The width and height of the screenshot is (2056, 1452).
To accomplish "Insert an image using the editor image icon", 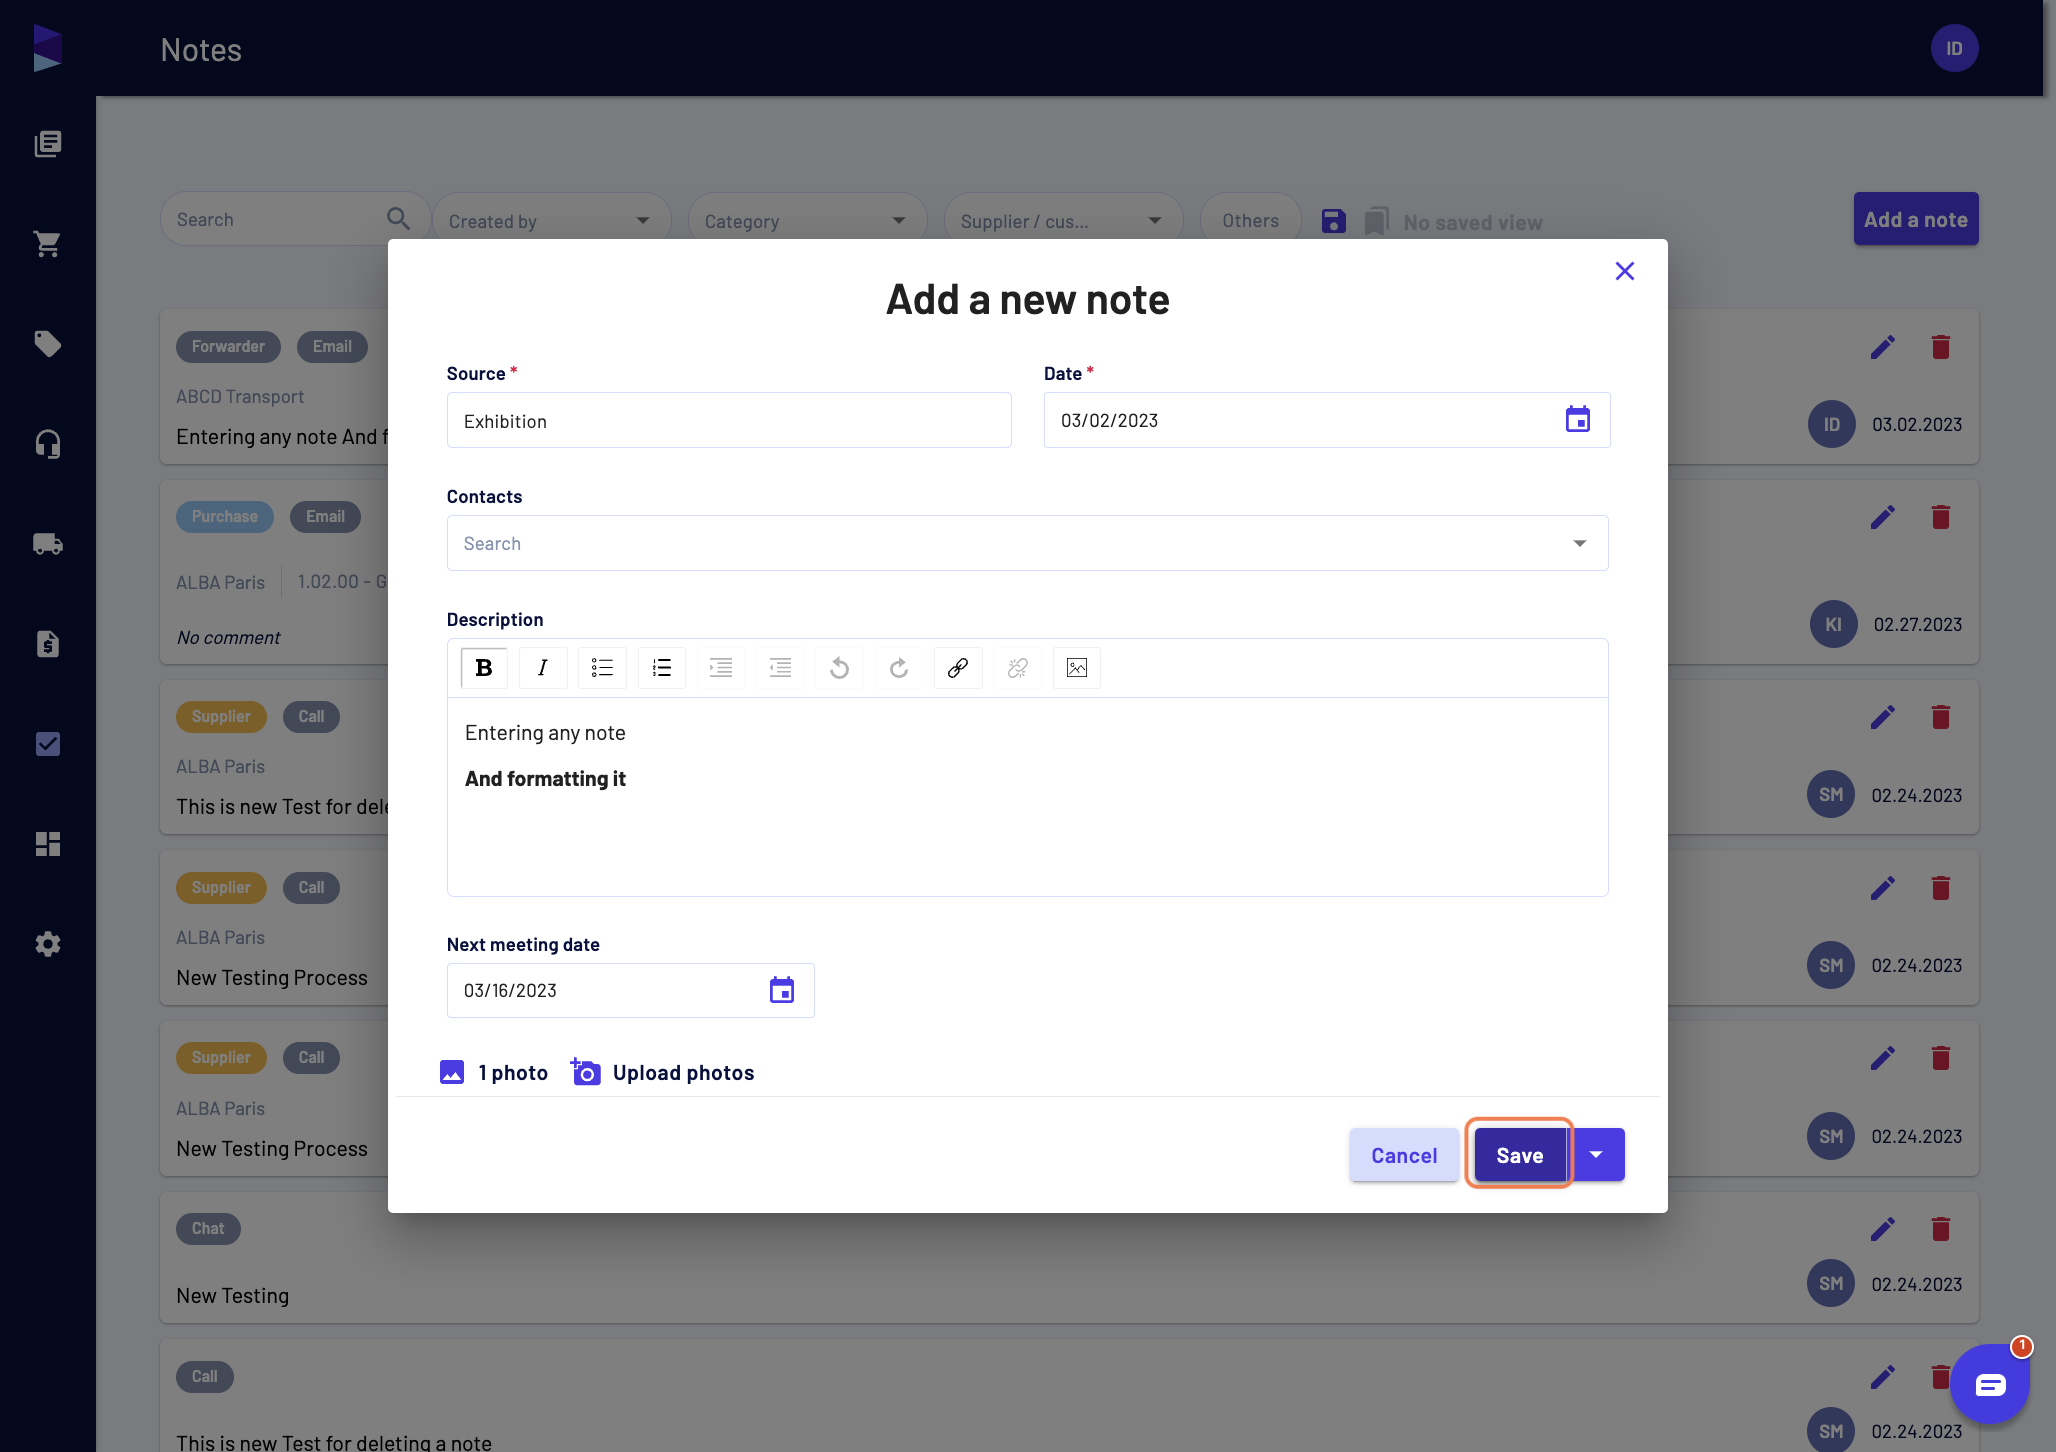I will pyautogui.click(x=1077, y=668).
